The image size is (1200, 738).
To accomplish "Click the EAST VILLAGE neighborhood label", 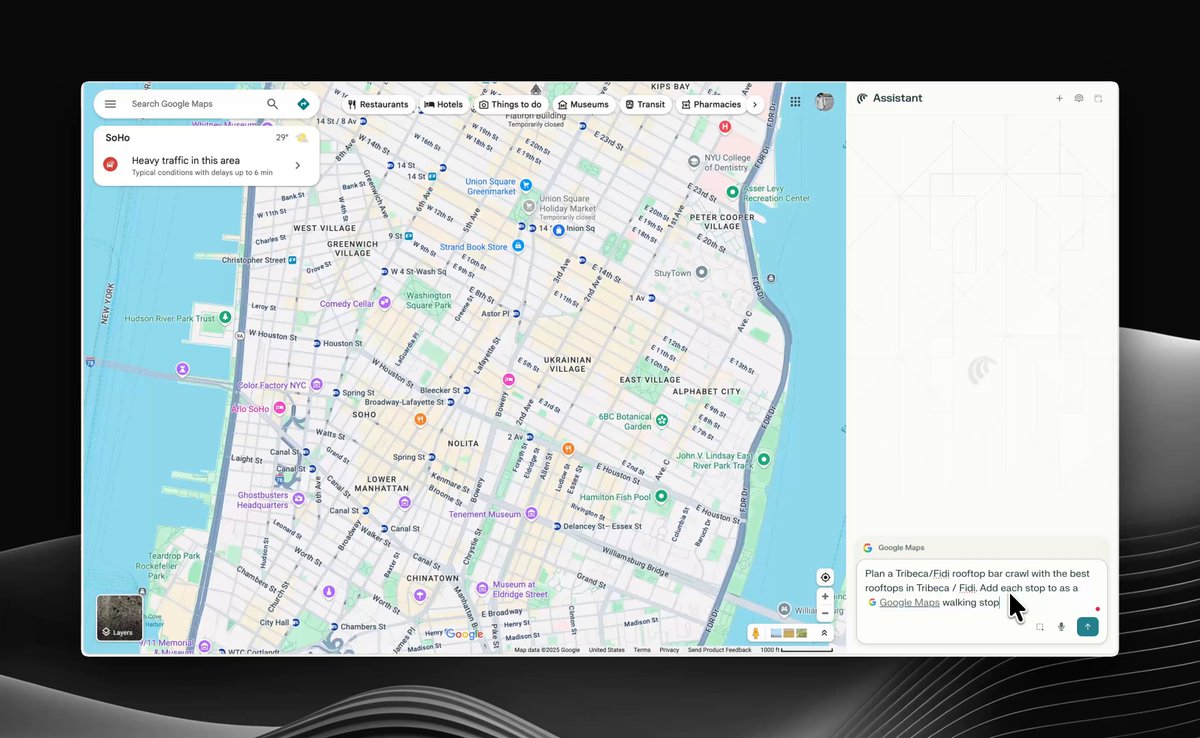I will 650,380.
